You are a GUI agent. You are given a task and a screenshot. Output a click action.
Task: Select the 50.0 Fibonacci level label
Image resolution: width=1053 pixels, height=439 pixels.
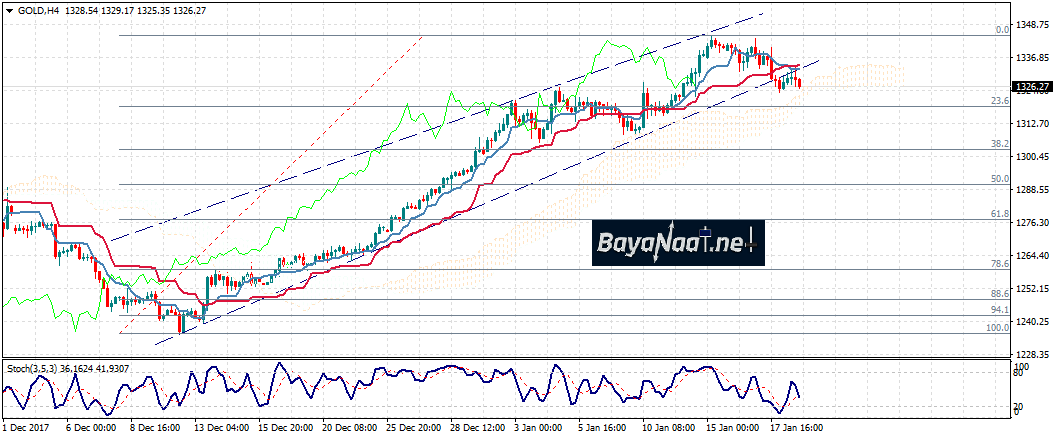[x=998, y=179]
